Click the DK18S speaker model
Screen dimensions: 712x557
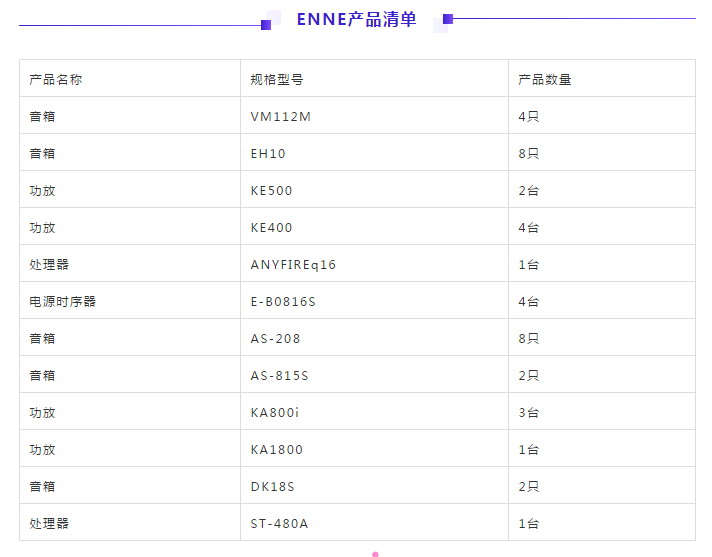[x=272, y=487]
